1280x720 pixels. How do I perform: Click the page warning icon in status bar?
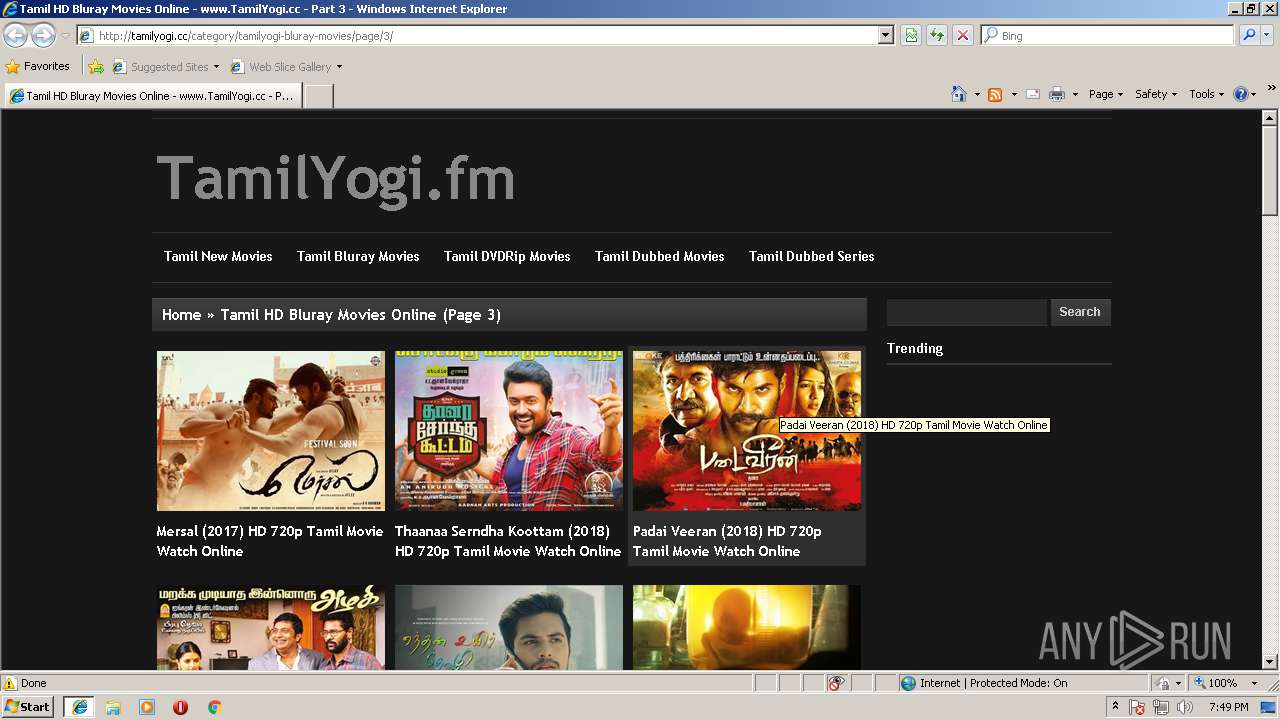pyautogui.click(x=10, y=683)
